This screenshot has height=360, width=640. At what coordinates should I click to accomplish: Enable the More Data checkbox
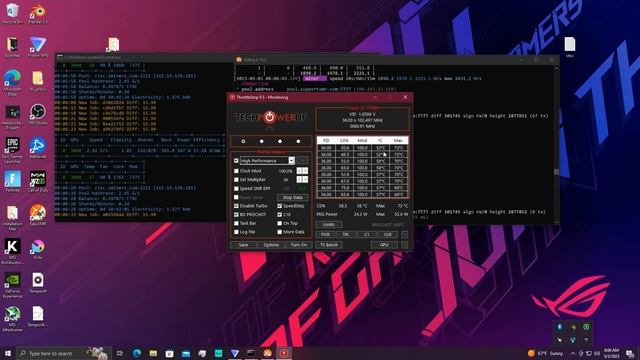(280, 232)
